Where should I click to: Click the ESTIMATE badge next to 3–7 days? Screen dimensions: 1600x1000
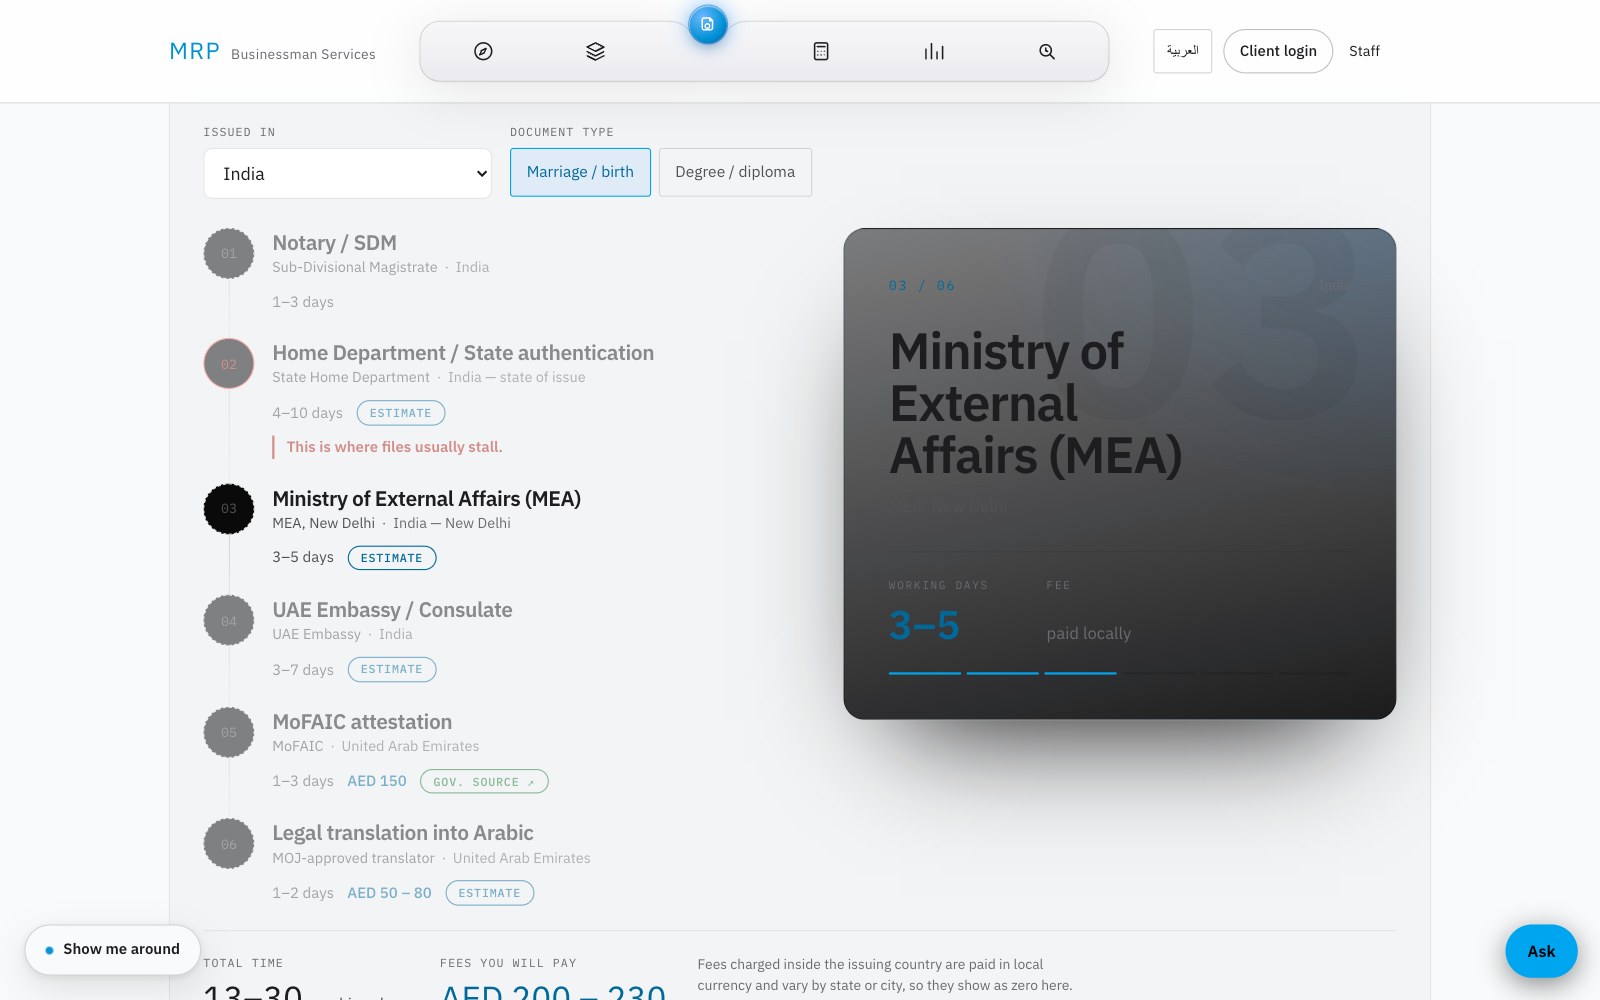click(392, 670)
